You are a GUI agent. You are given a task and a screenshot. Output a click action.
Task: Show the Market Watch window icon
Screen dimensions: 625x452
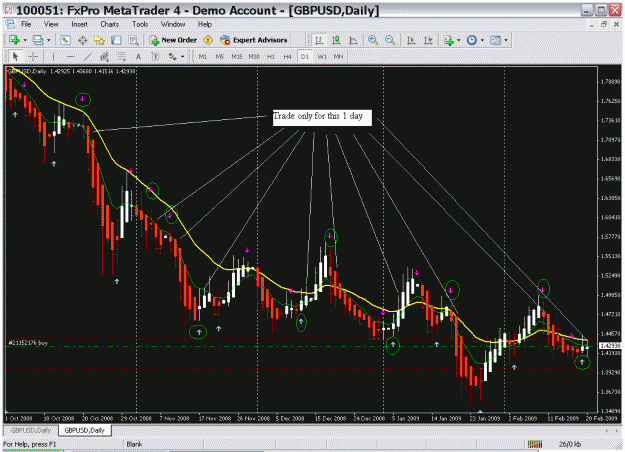65,40
